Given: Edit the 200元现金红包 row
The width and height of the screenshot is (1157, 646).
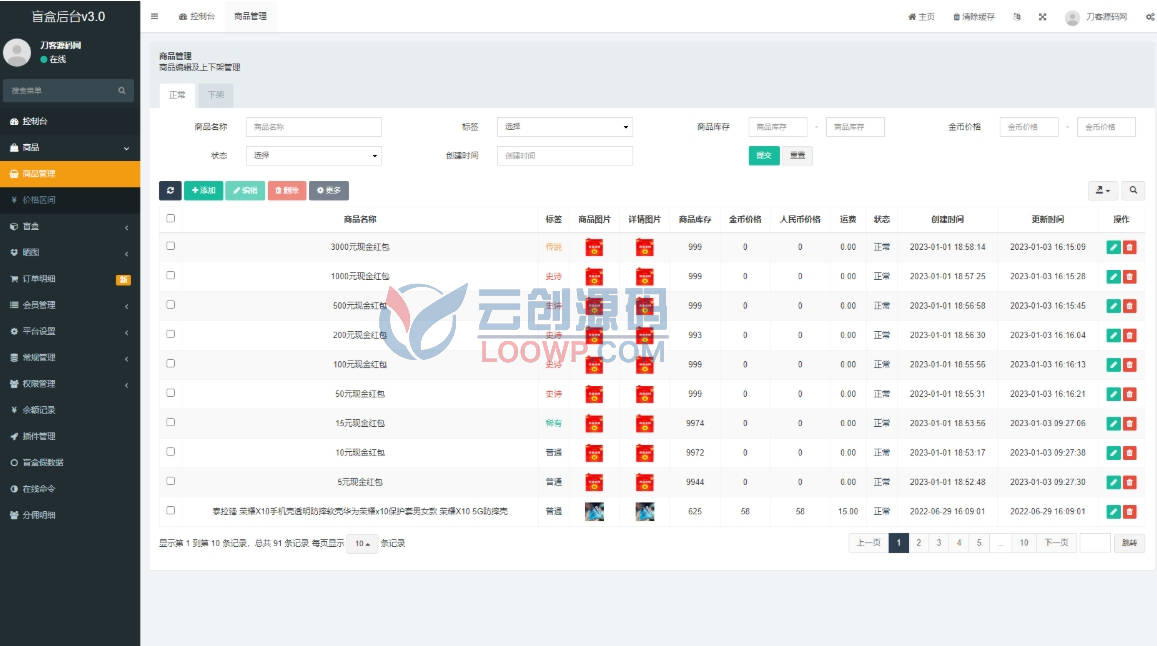Looking at the screenshot, I should tap(1113, 335).
